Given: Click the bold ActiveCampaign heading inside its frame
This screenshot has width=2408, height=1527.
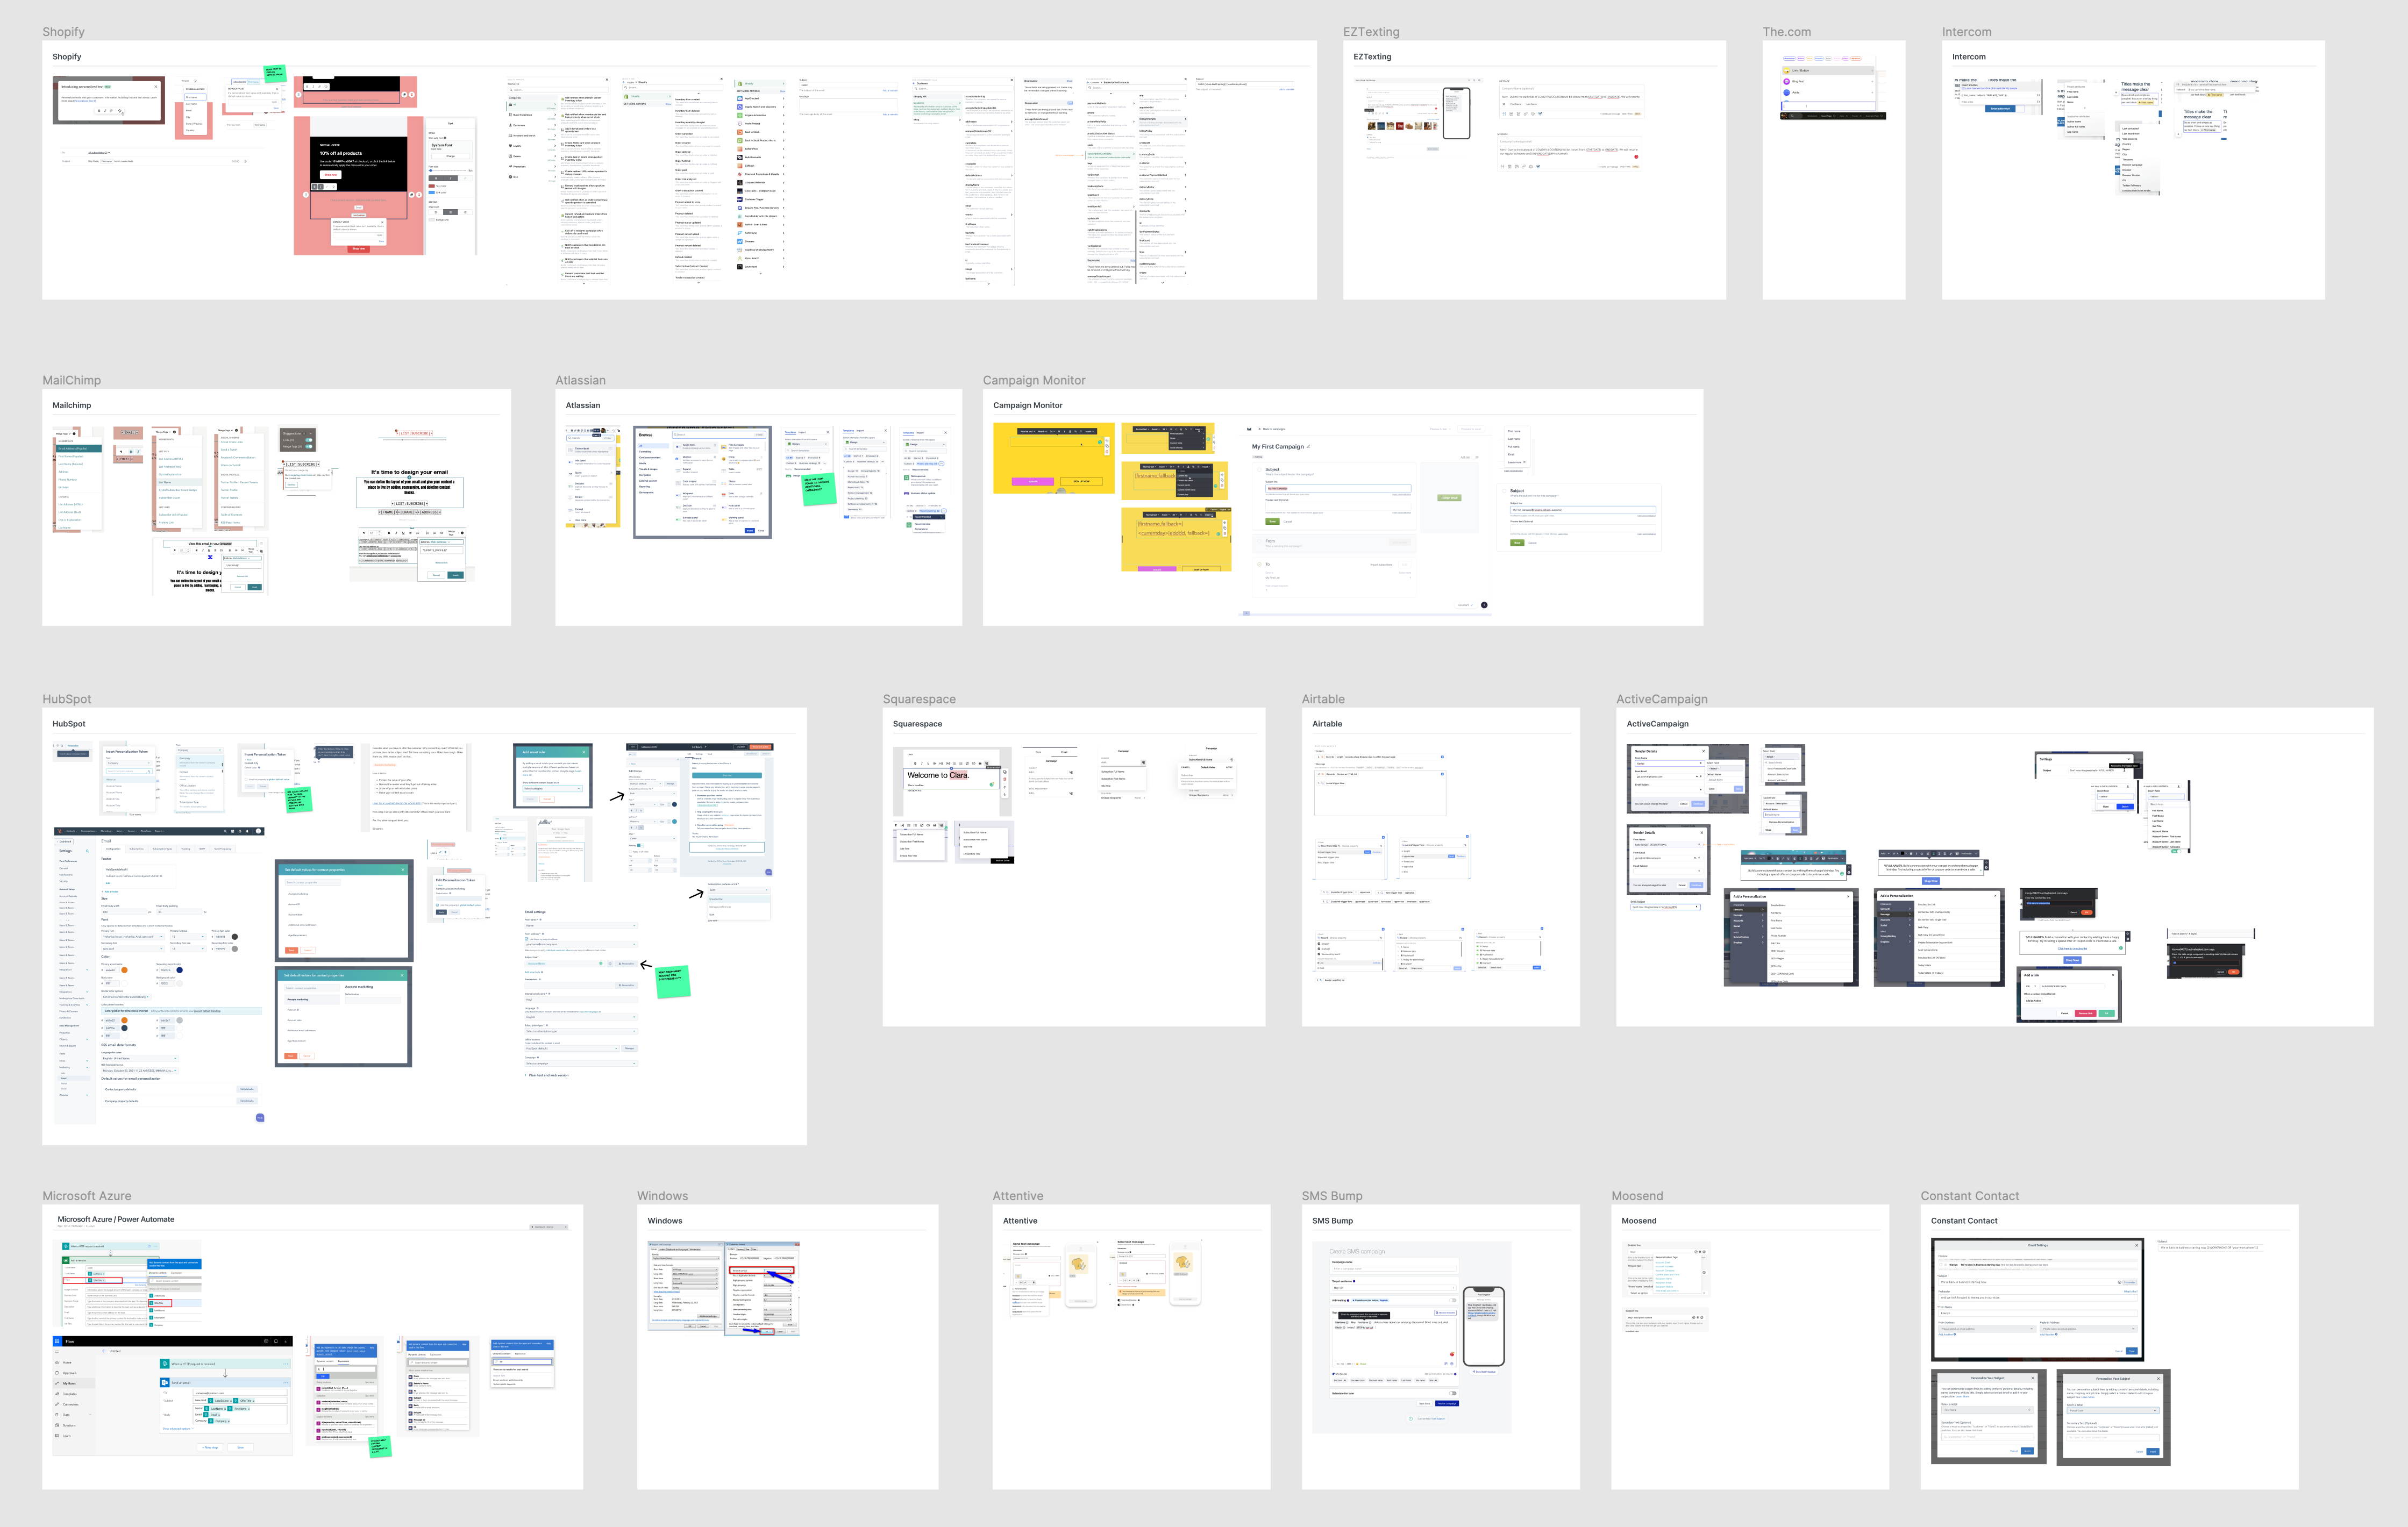Looking at the screenshot, I should pyautogui.click(x=1657, y=724).
